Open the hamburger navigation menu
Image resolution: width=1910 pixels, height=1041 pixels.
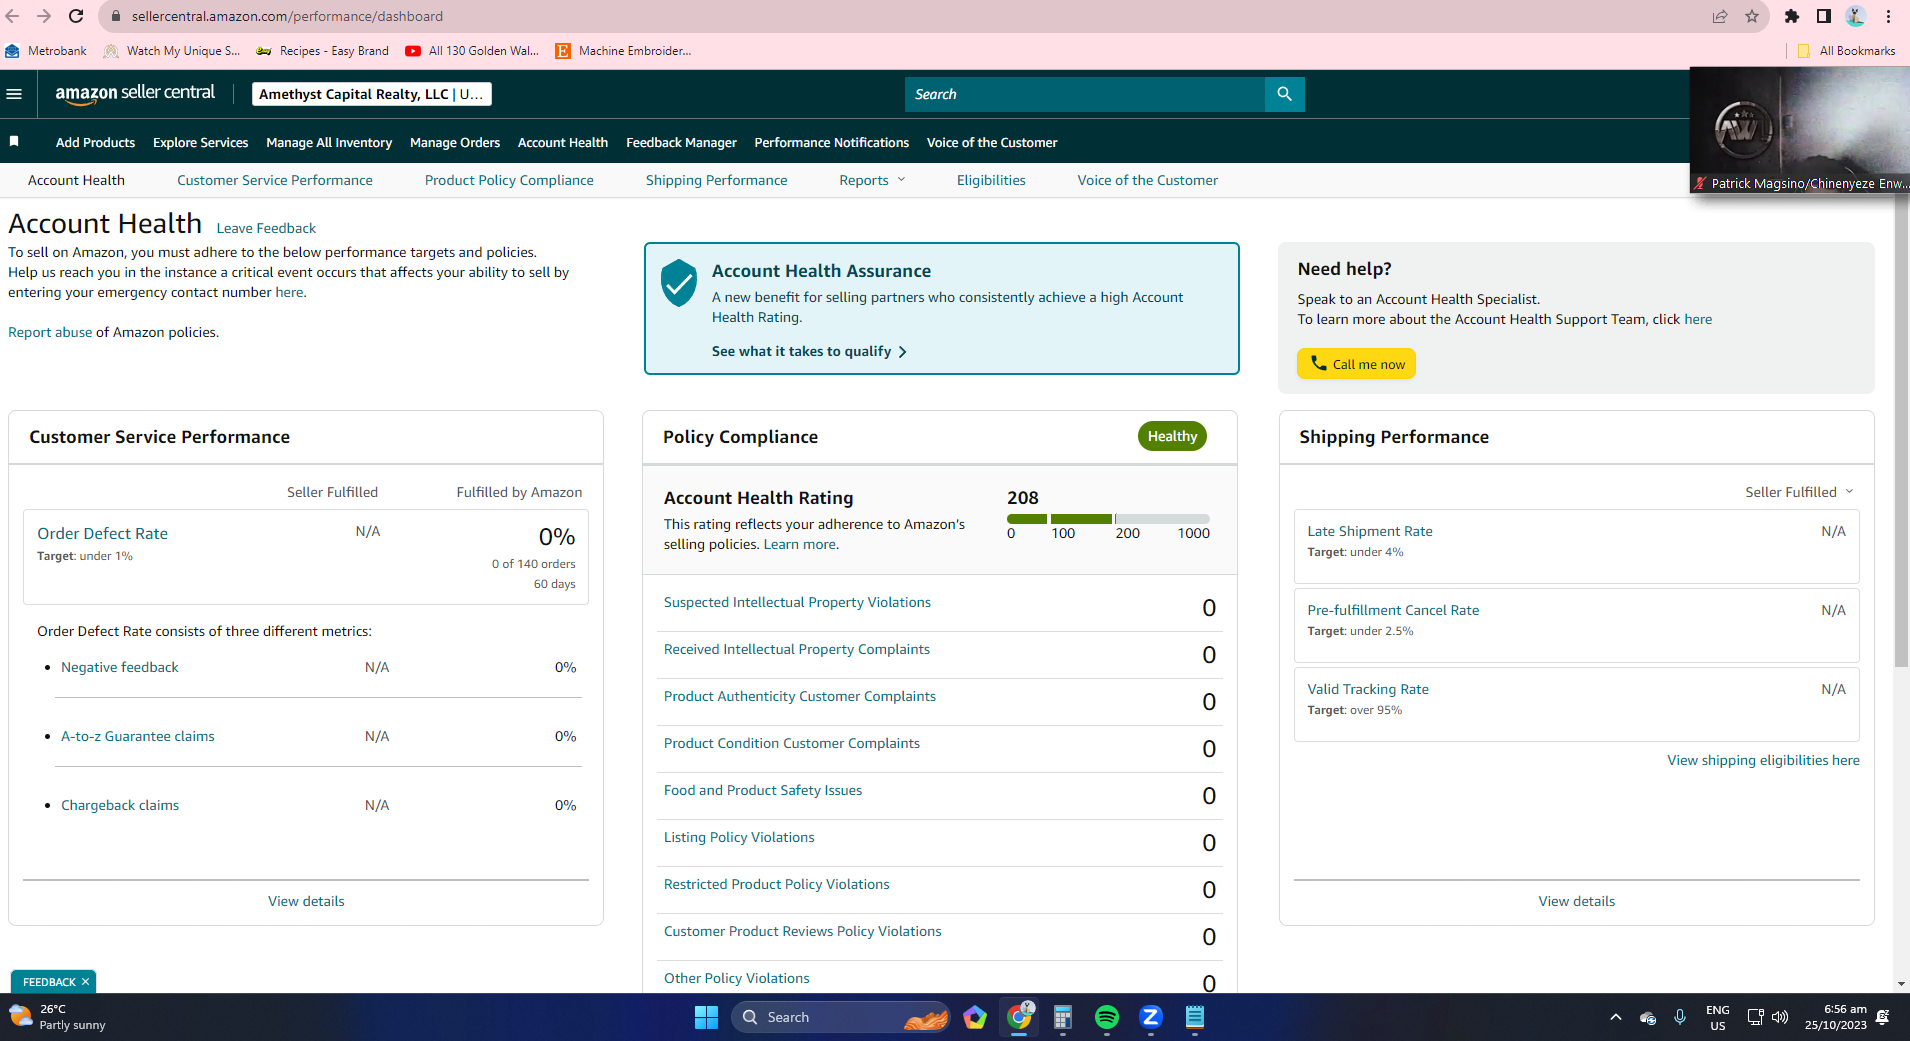coord(14,94)
